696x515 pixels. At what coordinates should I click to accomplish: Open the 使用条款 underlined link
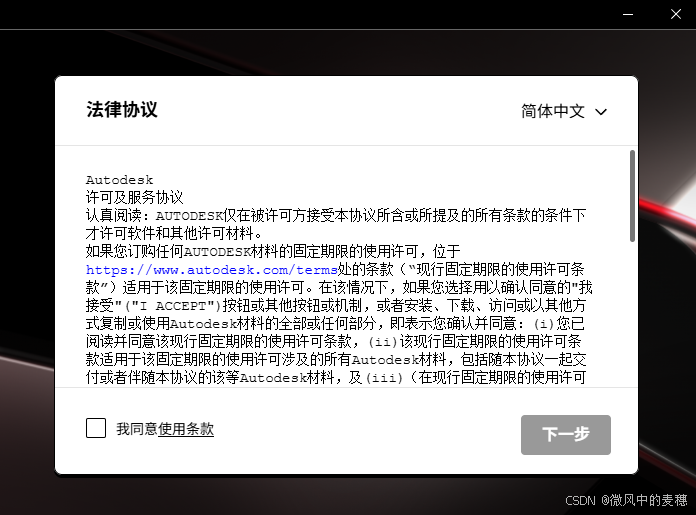[x=186, y=429]
